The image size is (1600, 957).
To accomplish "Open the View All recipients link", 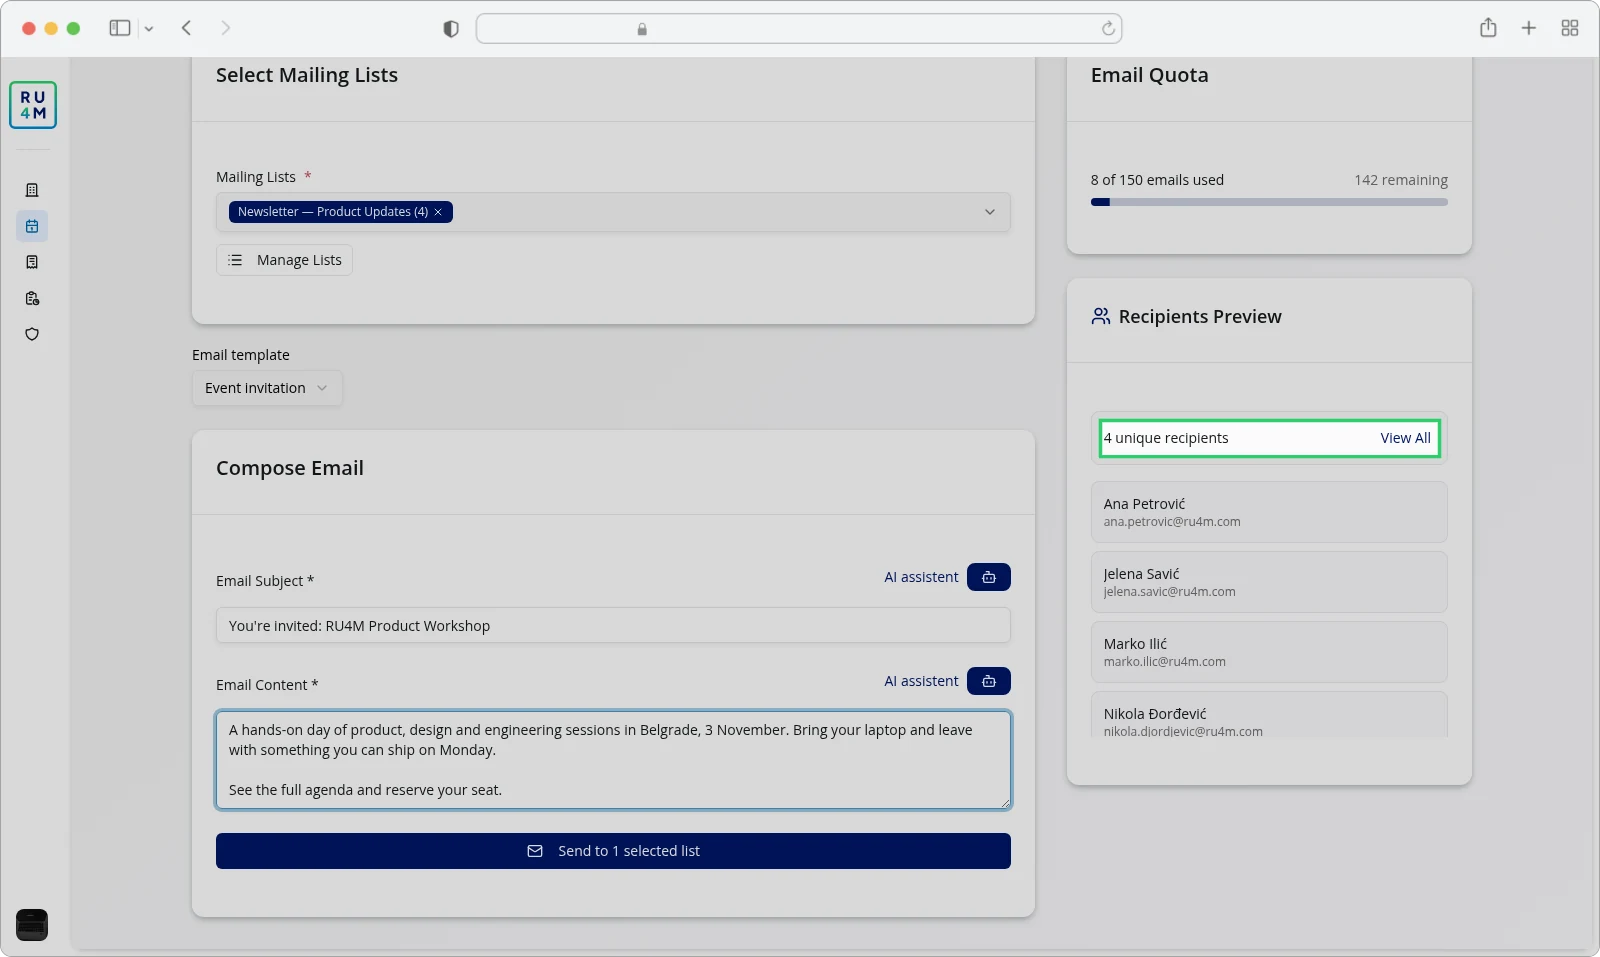I will [x=1405, y=438].
